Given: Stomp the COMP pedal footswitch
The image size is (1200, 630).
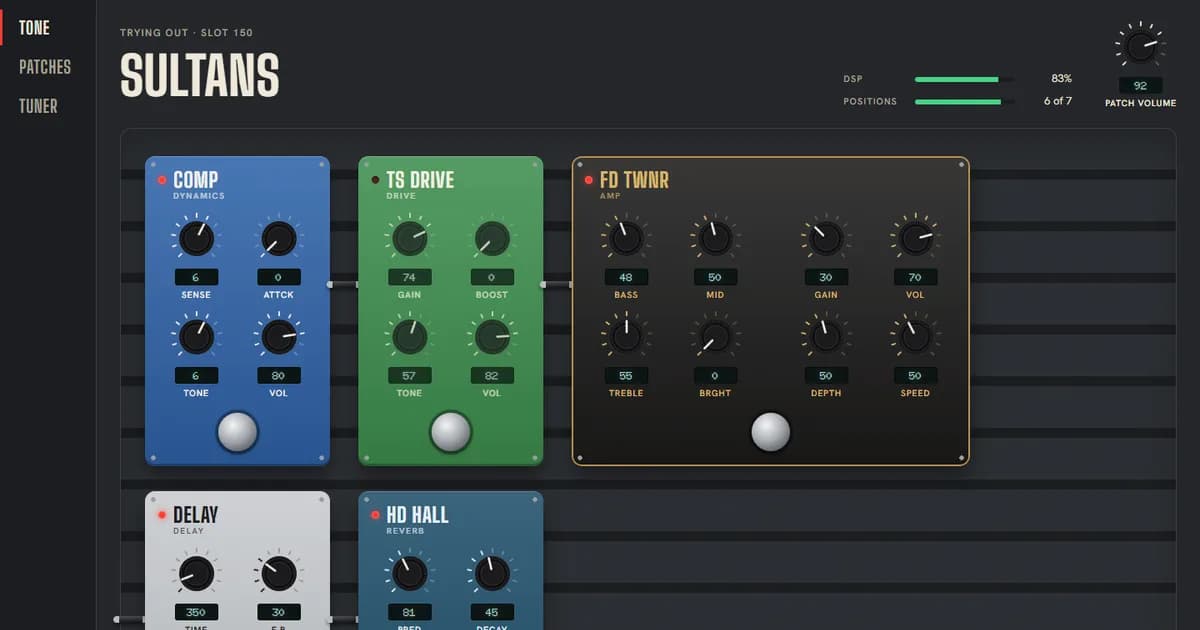Looking at the screenshot, I should (x=237, y=432).
